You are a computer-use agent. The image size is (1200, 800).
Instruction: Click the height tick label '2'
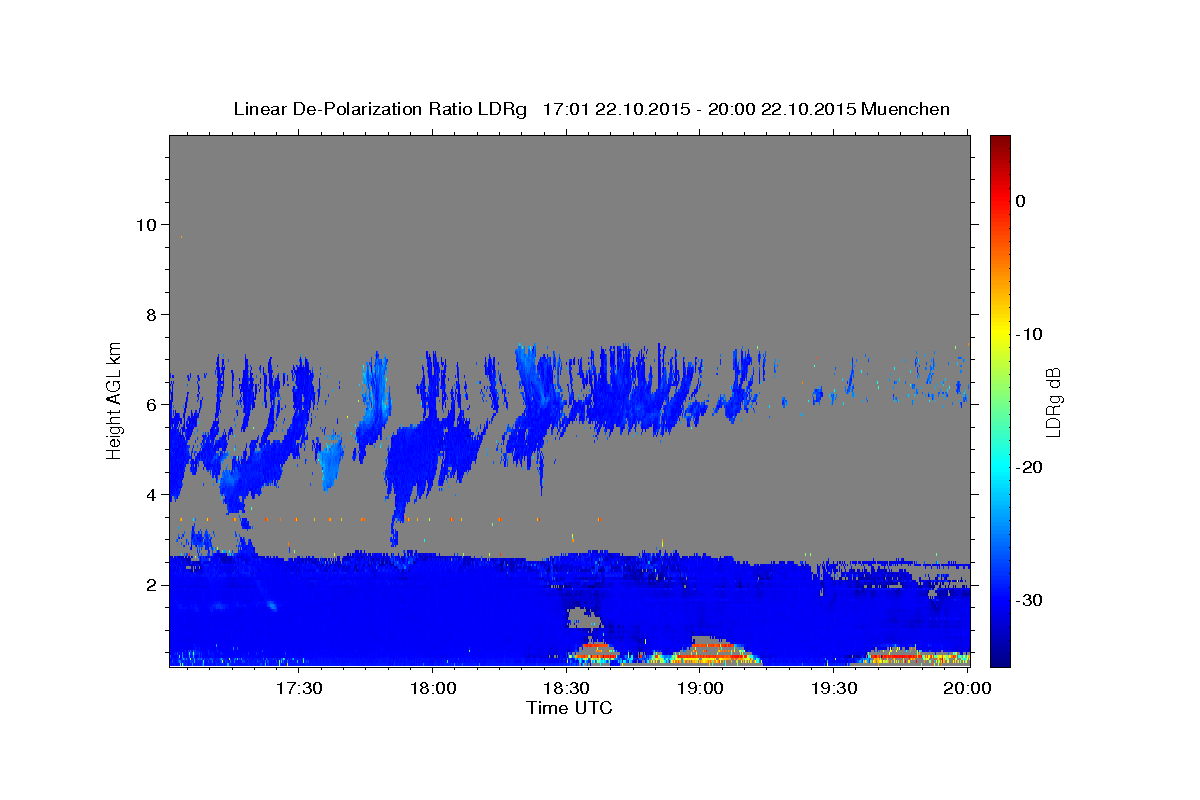point(151,584)
